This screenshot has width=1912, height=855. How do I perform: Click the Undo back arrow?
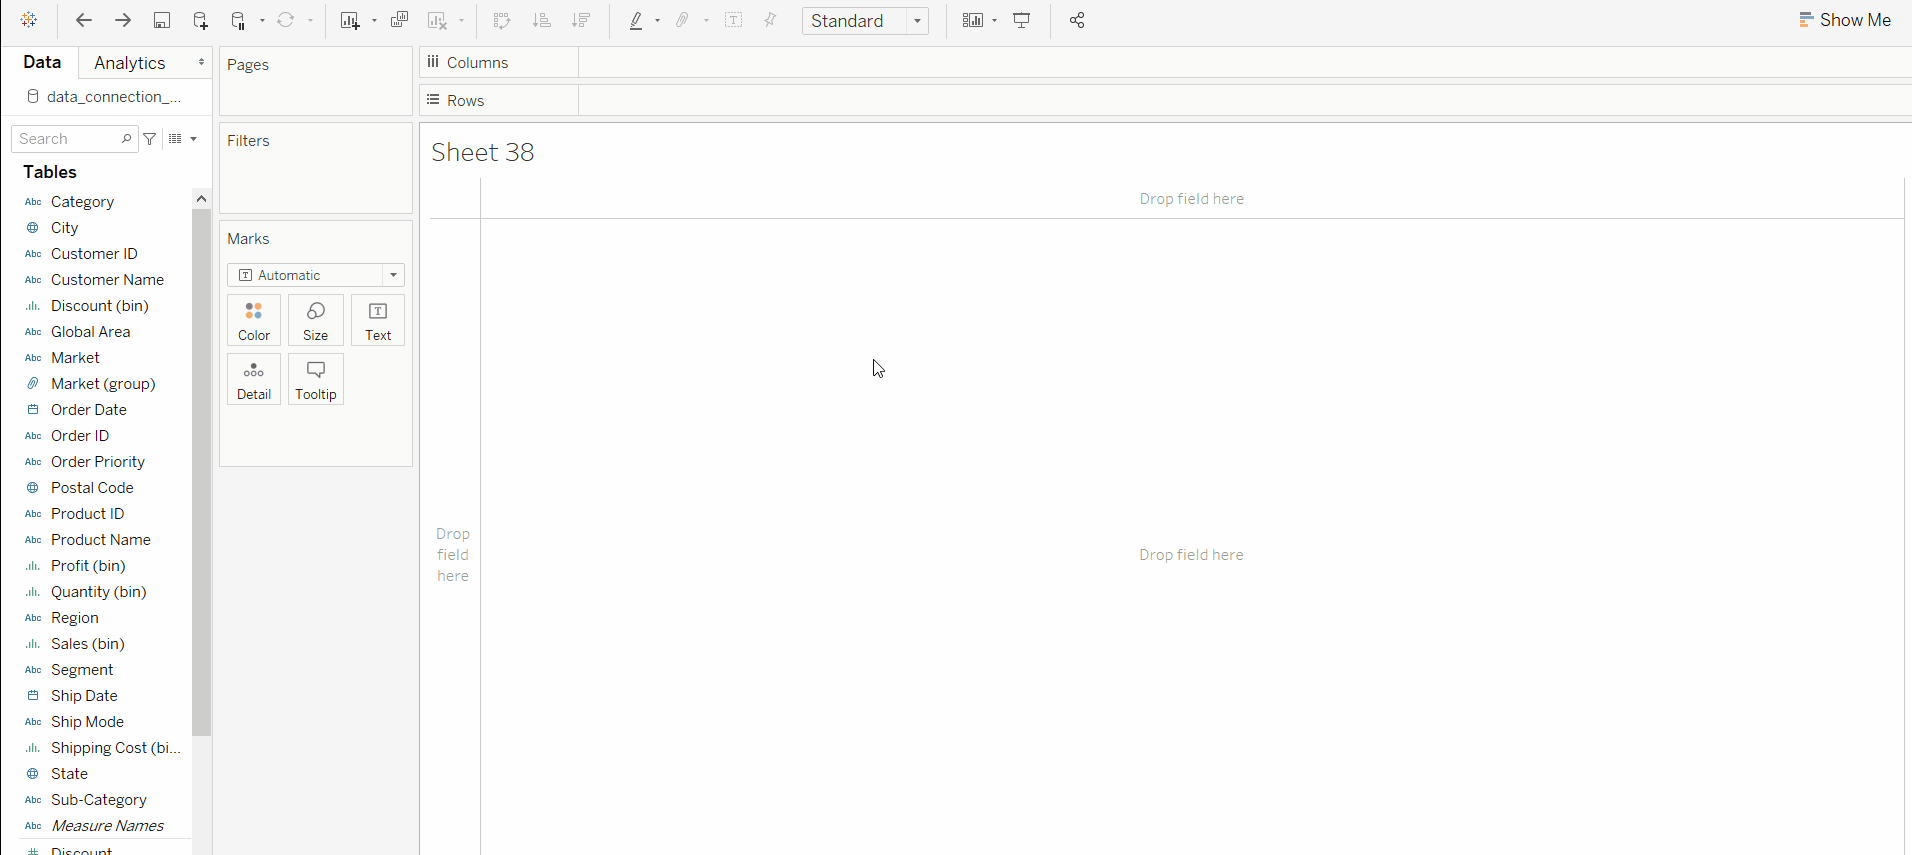(84, 20)
